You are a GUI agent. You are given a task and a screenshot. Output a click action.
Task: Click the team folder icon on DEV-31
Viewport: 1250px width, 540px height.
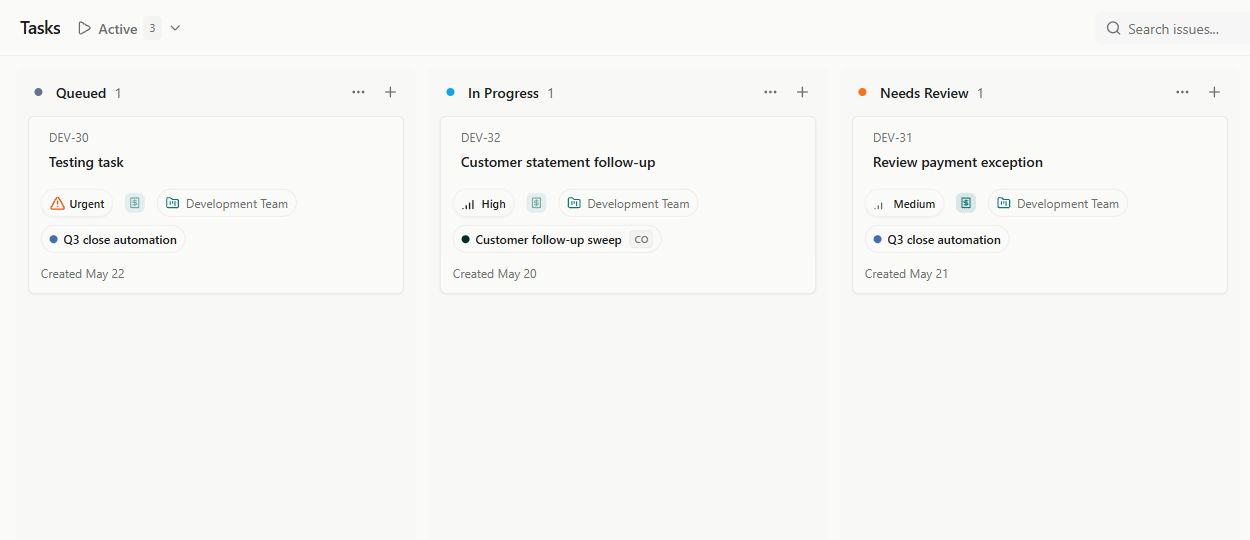point(1004,203)
